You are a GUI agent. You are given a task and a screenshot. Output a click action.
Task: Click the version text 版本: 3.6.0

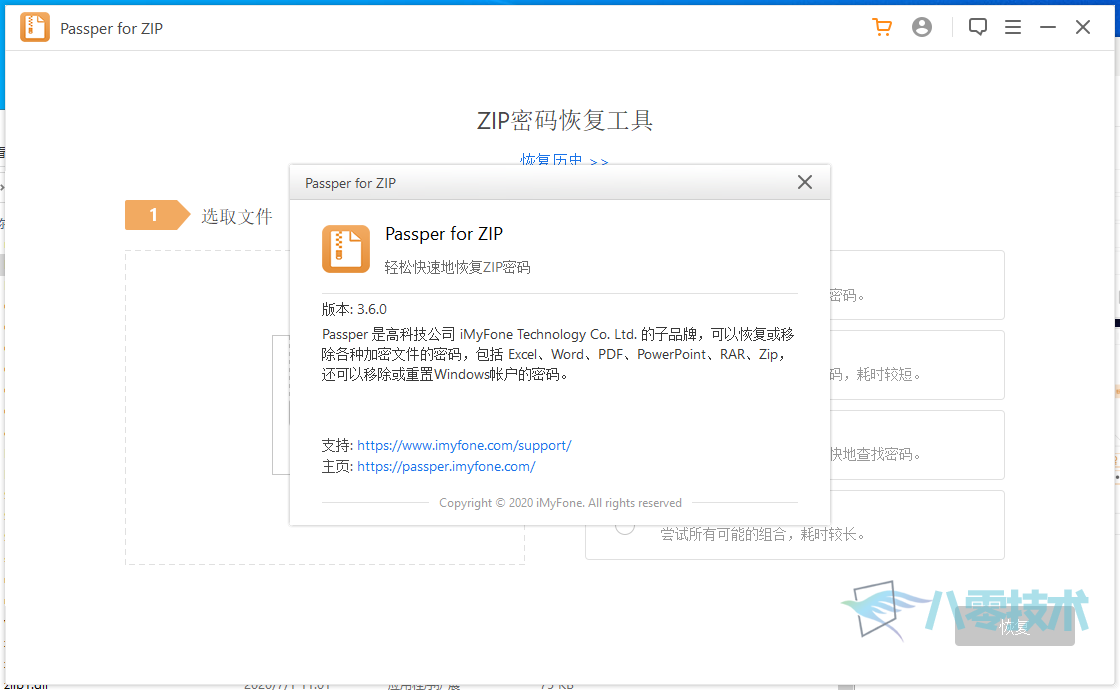(354, 309)
